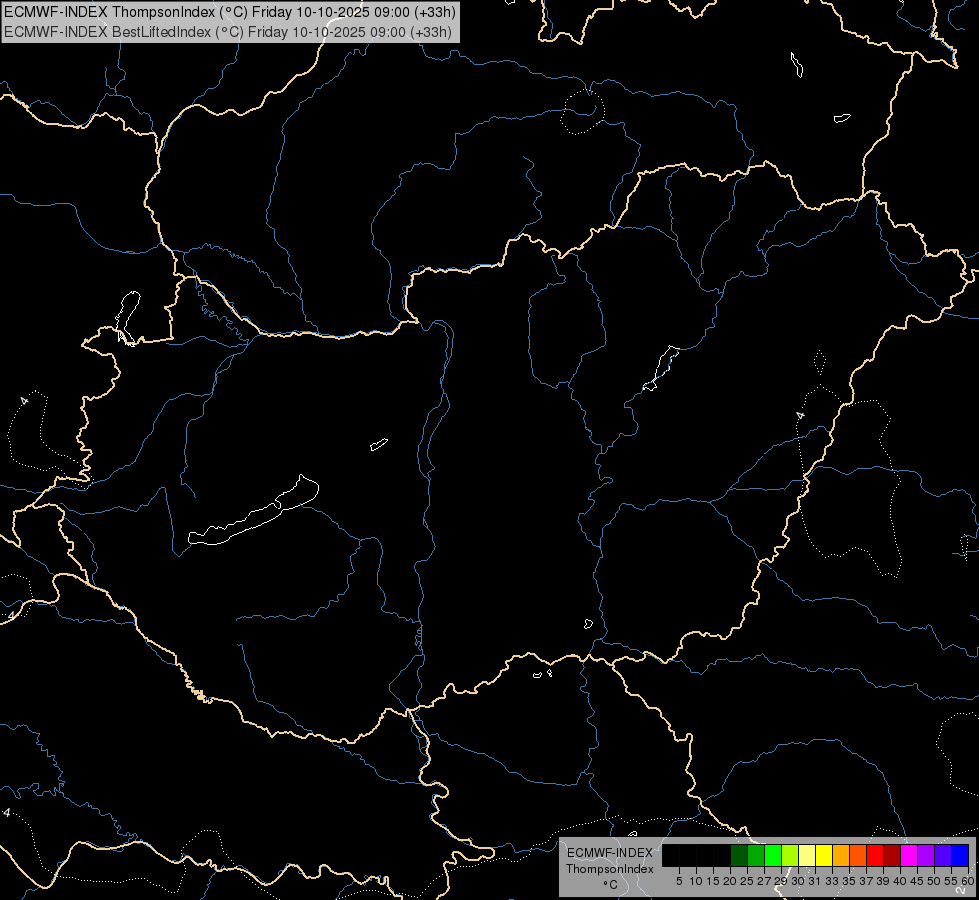The image size is (979, 900).
Task: Click the legend tick value 27
Action: click(764, 881)
